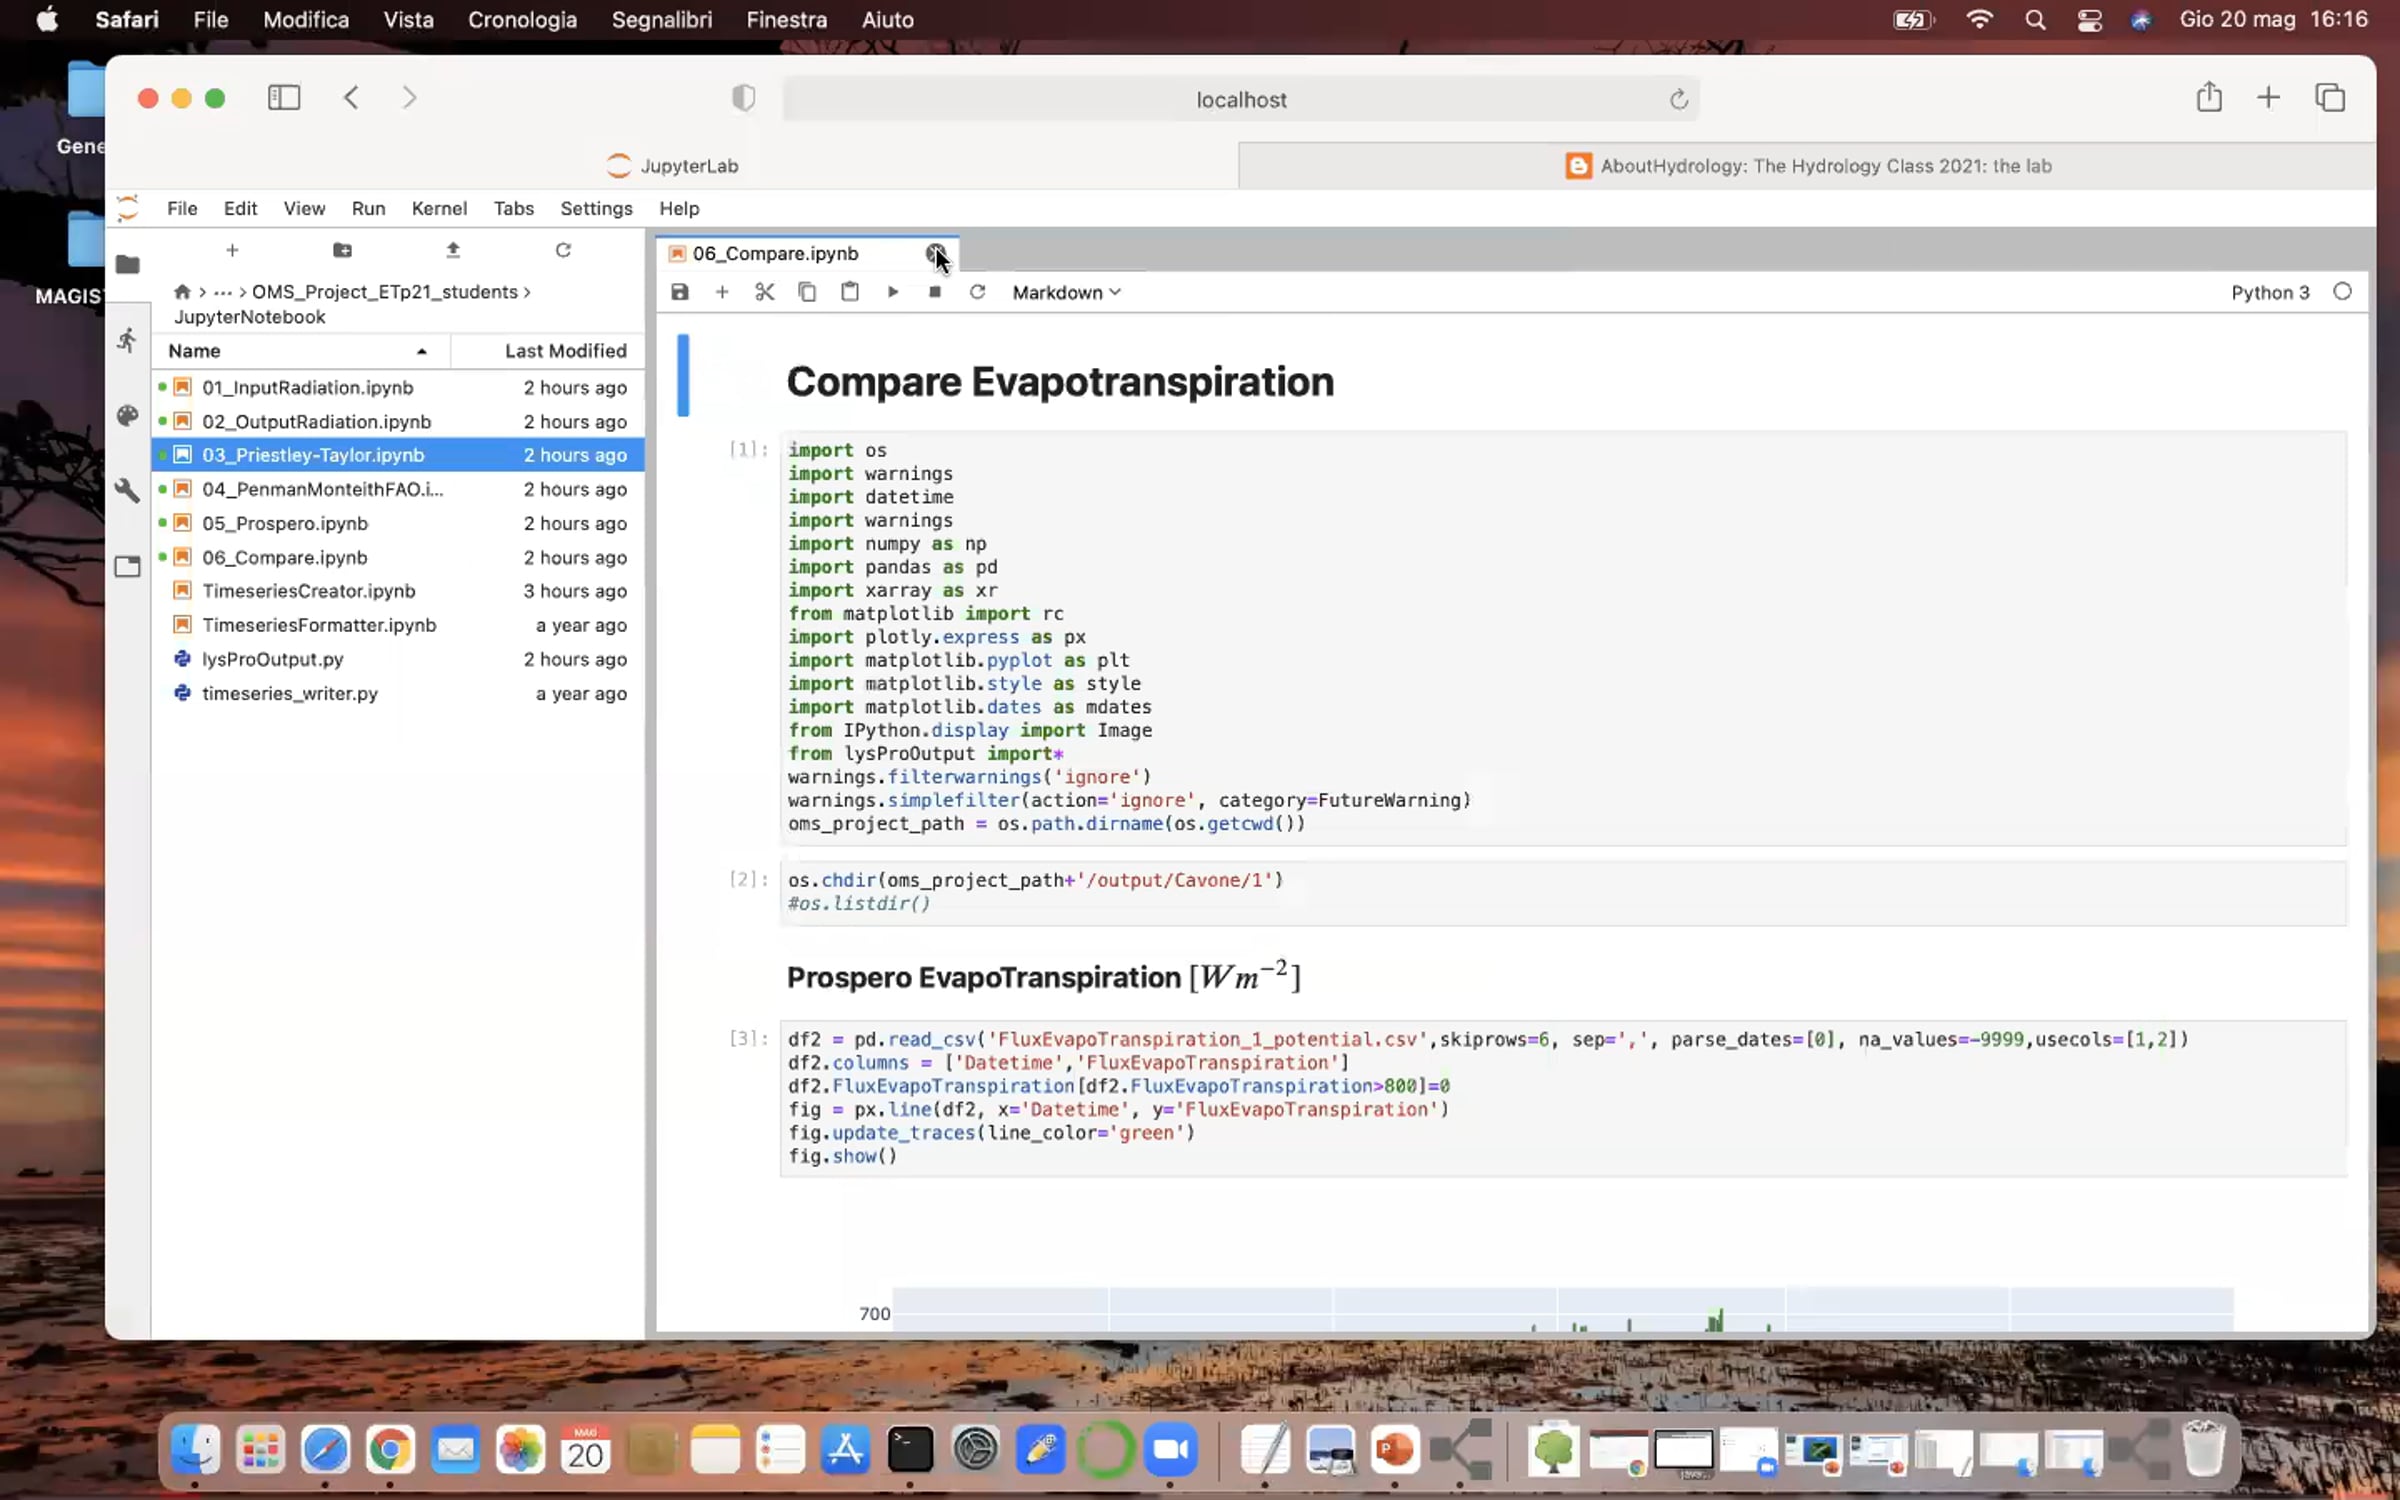Select 04_PenmanMonteithFAO notebook file
2400x1500 pixels.
(x=398, y=489)
